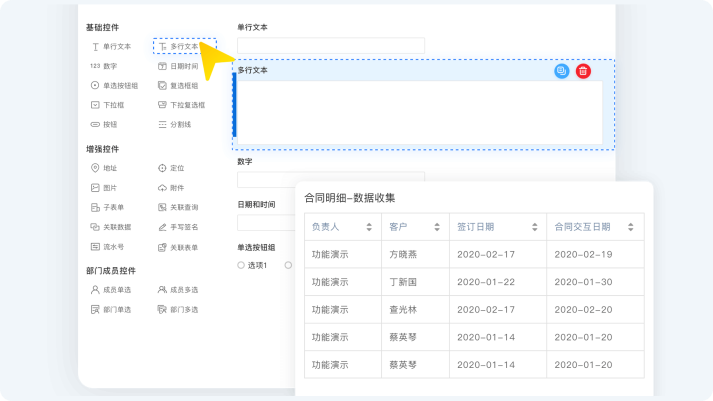Select the second unlabeled radio option
This screenshot has width=713, height=401.
[288, 265]
